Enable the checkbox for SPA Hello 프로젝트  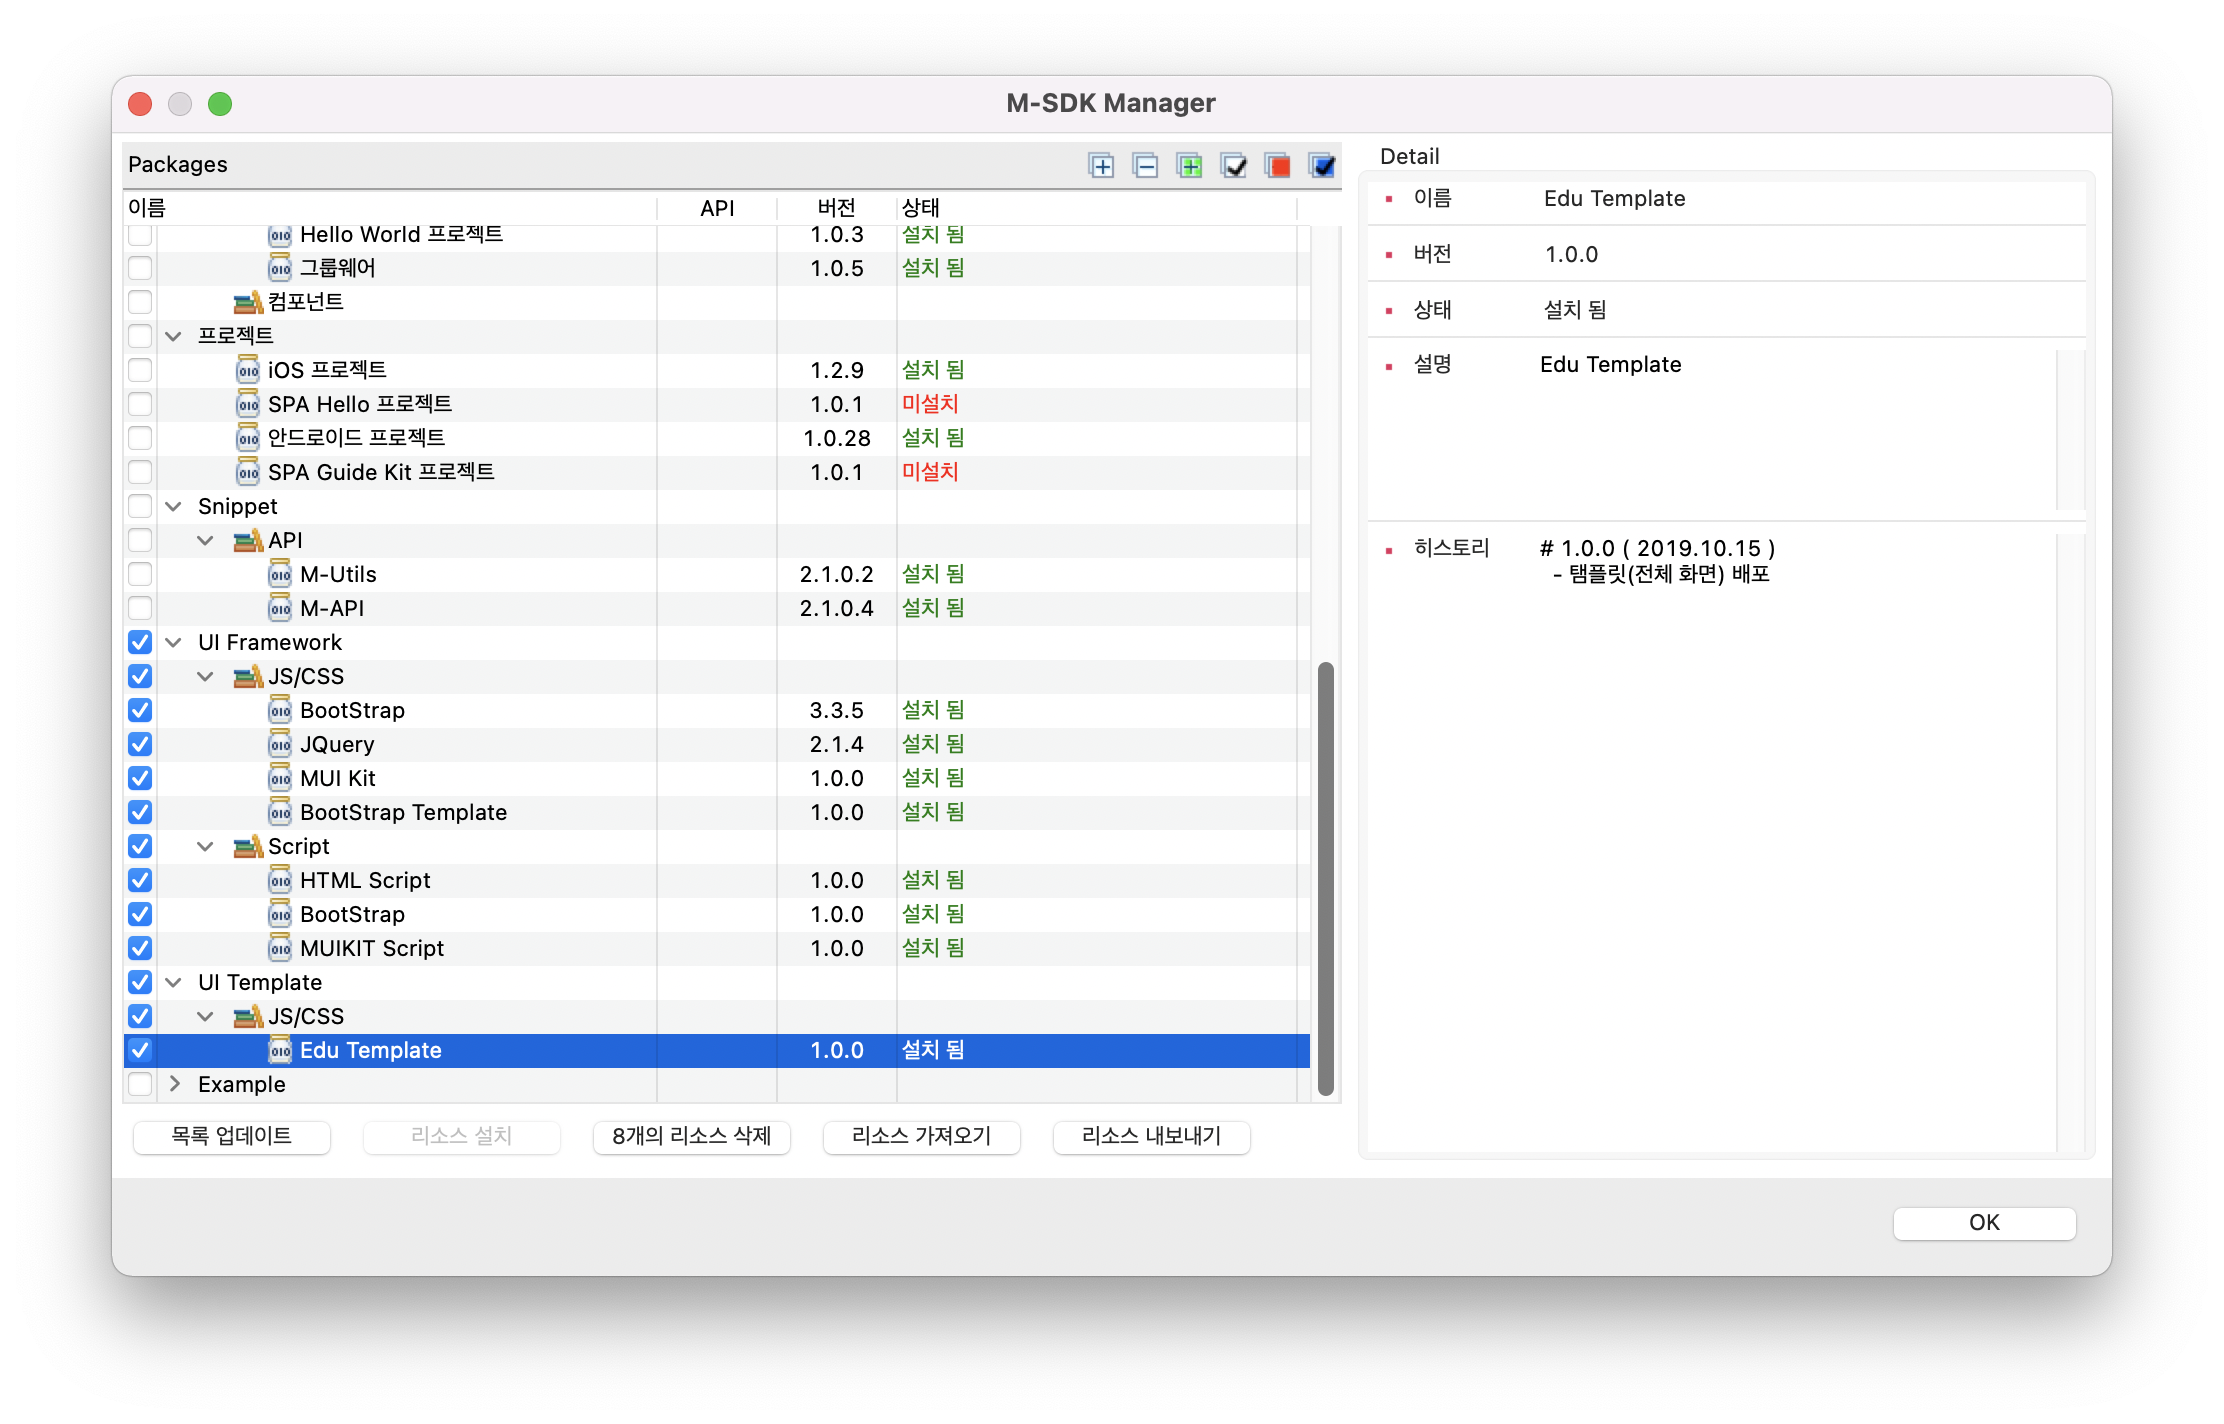click(140, 404)
